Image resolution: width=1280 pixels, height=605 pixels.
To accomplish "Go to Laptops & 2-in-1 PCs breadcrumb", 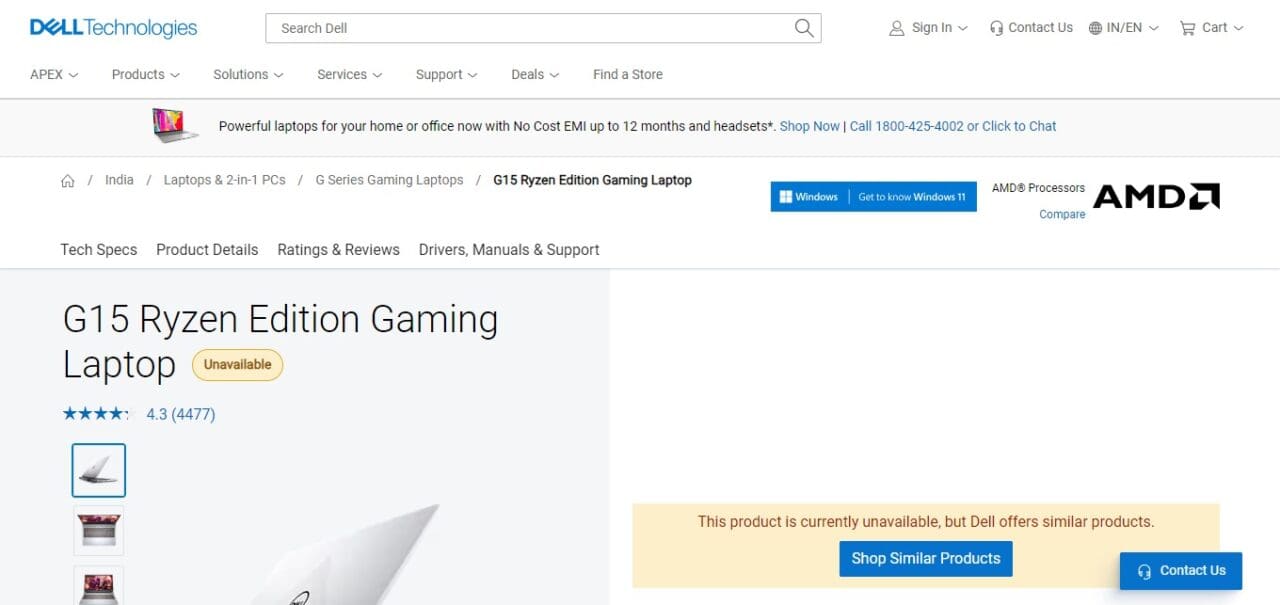I will click(x=224, y=180).
